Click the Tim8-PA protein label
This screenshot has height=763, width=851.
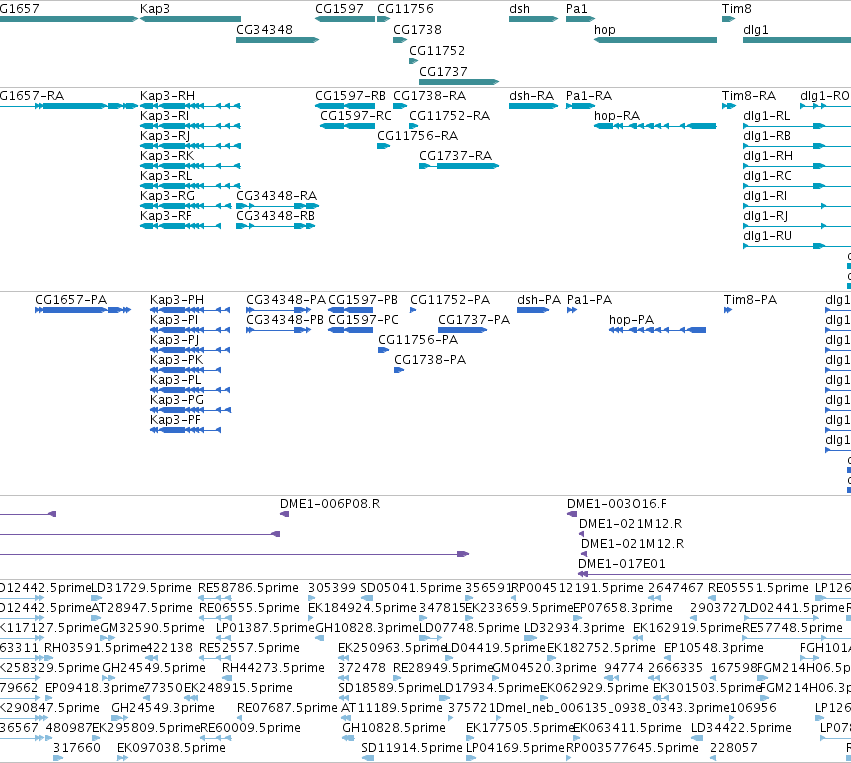coord(751,300)
